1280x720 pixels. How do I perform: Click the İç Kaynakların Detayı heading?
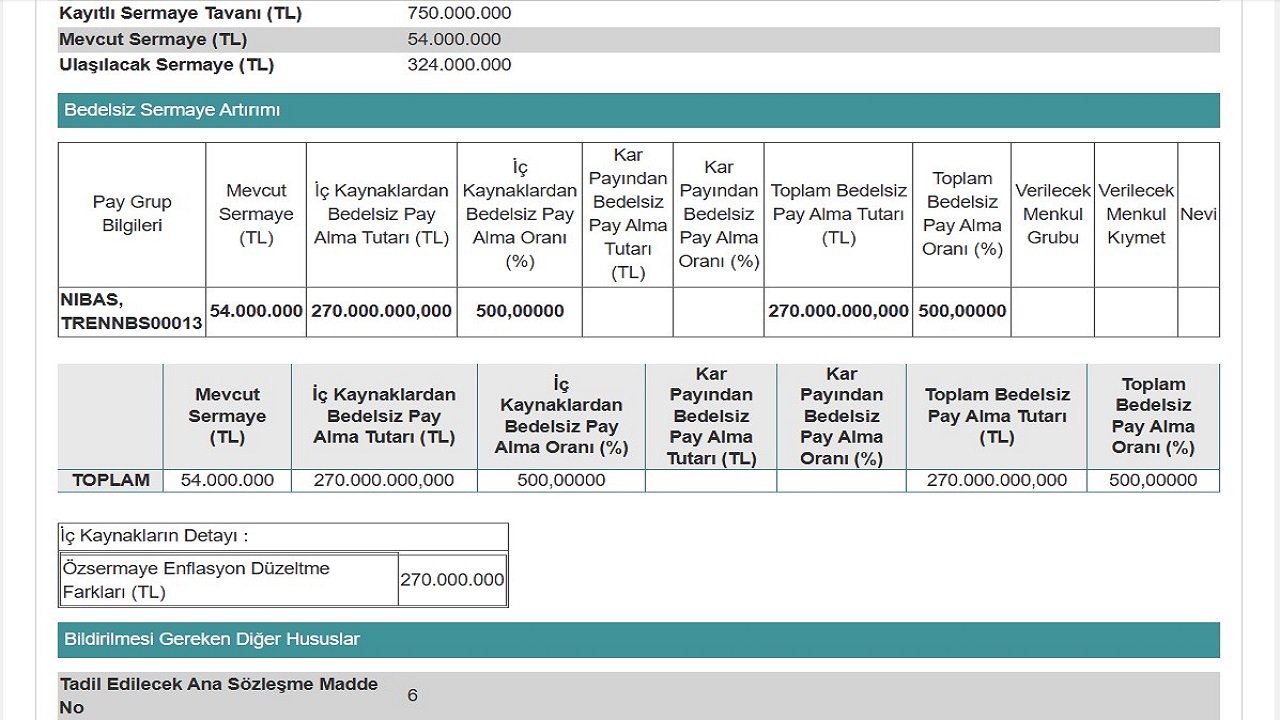pos(154,537)
